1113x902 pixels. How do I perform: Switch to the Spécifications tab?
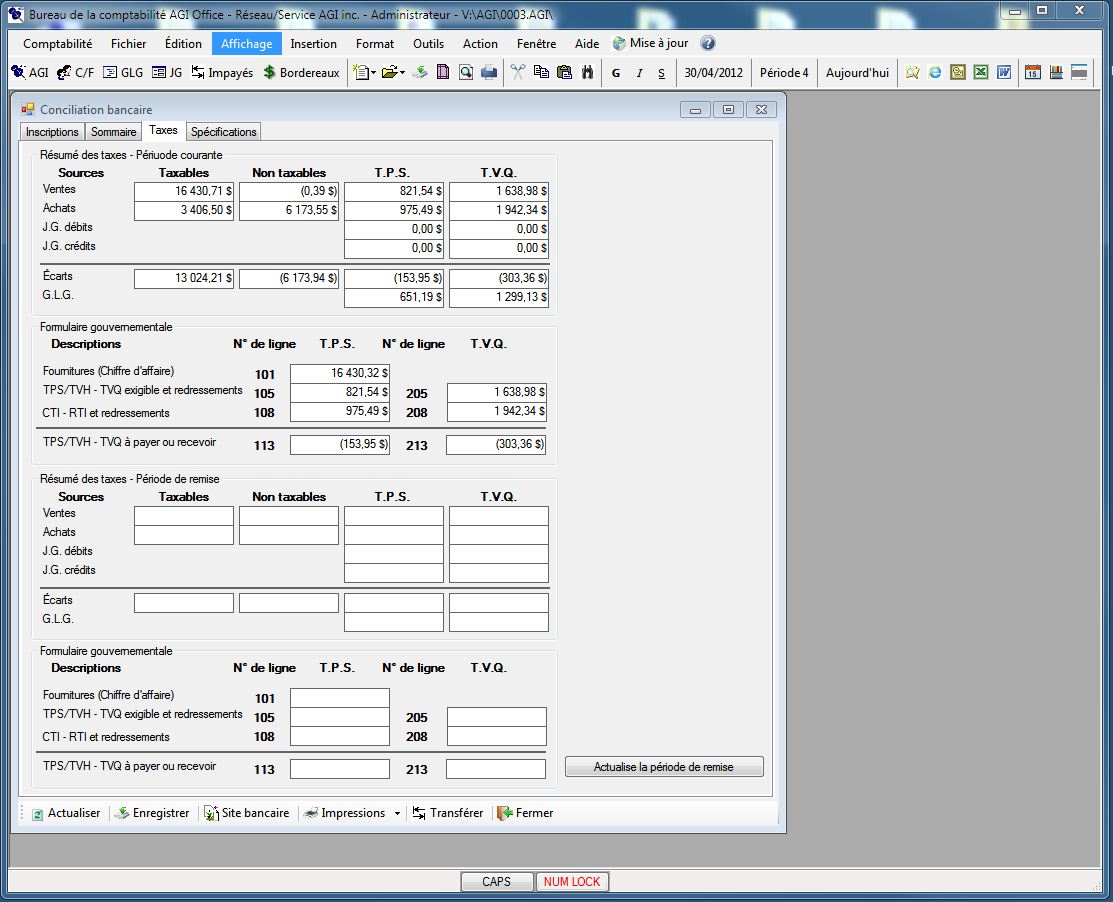pos(224,132)
